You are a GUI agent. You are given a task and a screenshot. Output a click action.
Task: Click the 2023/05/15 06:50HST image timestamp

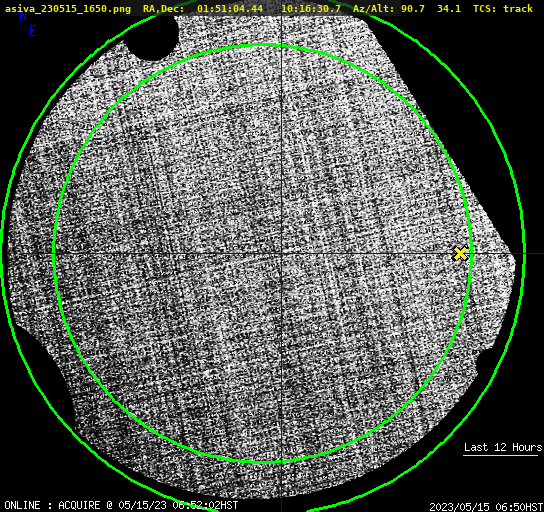(x=486, y=507)
